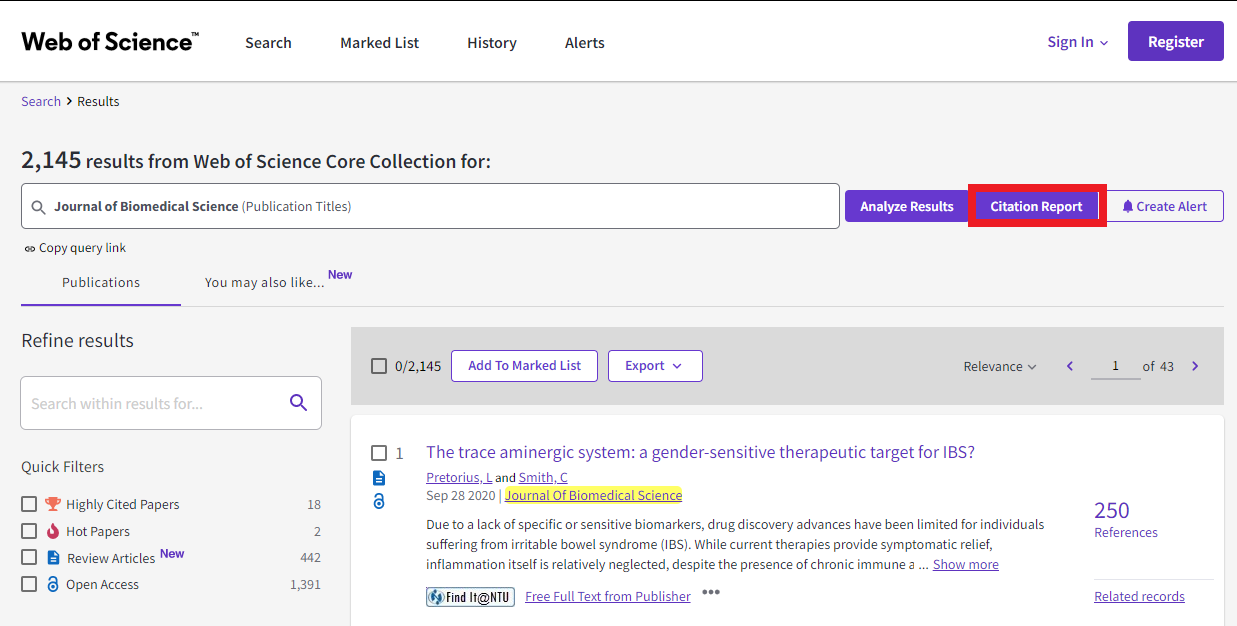The width and height of the screenshot is (1237, 626).
Task: Click the document icon beside result 1
Action: click(379, 477)
